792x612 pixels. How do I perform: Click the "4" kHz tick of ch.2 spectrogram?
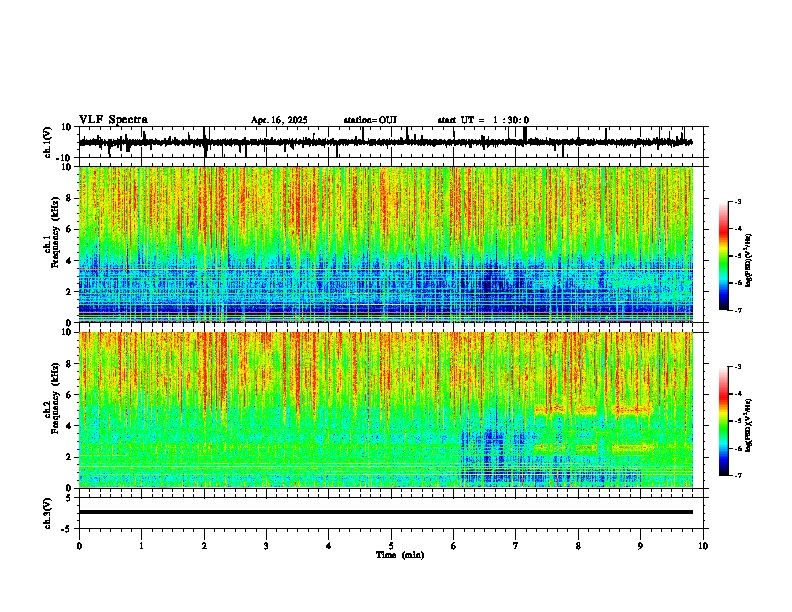coord(69,426)
